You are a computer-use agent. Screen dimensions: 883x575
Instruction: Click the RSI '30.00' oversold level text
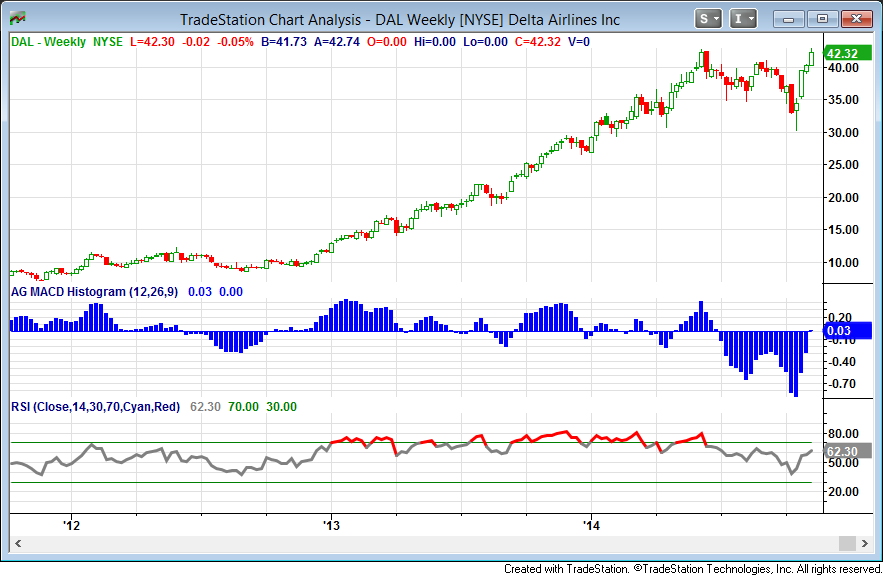[x=281, y=407]
